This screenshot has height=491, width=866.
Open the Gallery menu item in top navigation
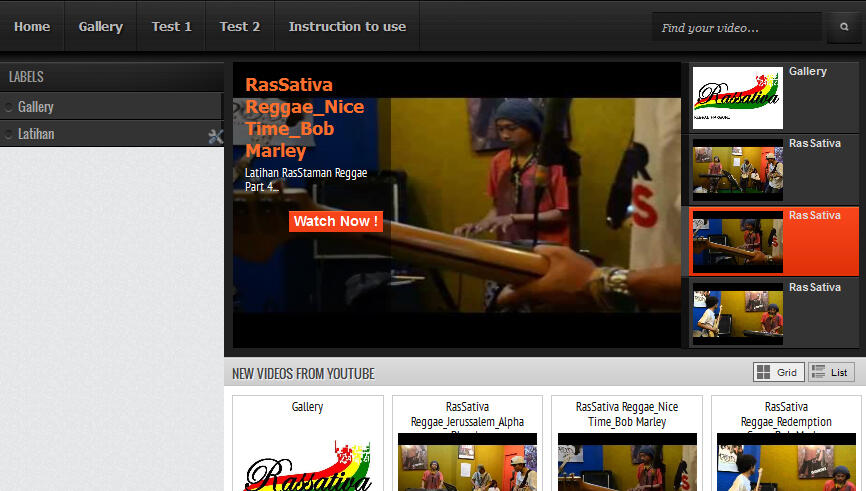101,27
